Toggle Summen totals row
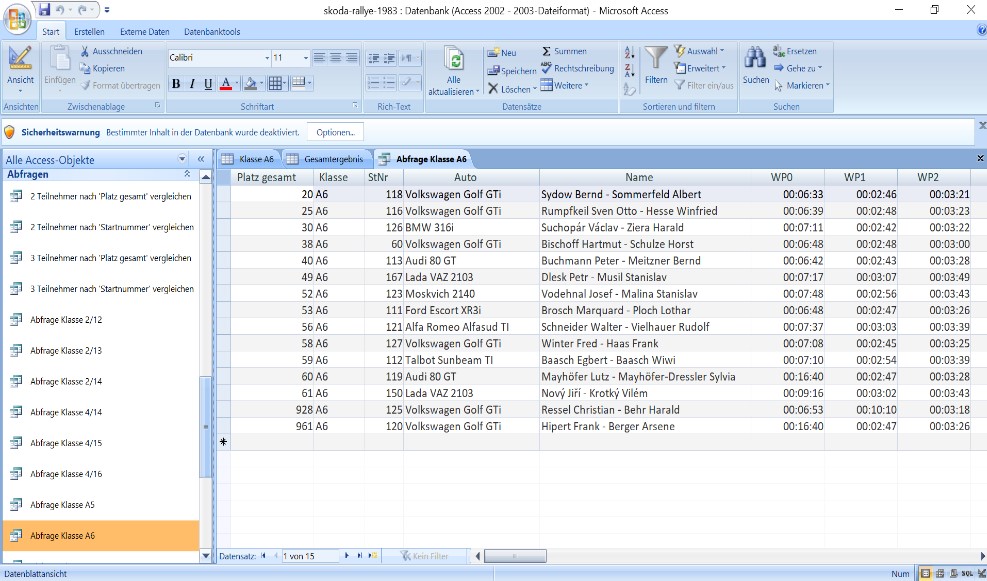Viewport: 987px width, 581px height. 564,51
